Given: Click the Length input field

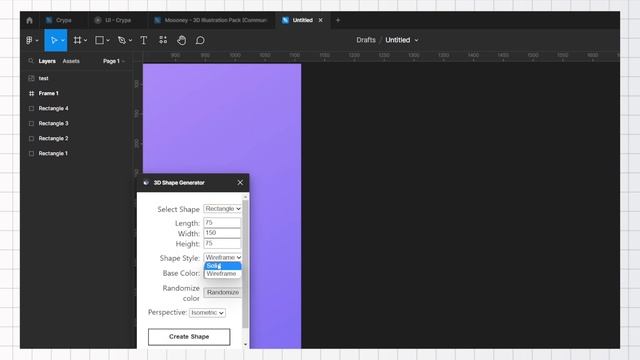Looking at the screenshot, I should 222,222.
